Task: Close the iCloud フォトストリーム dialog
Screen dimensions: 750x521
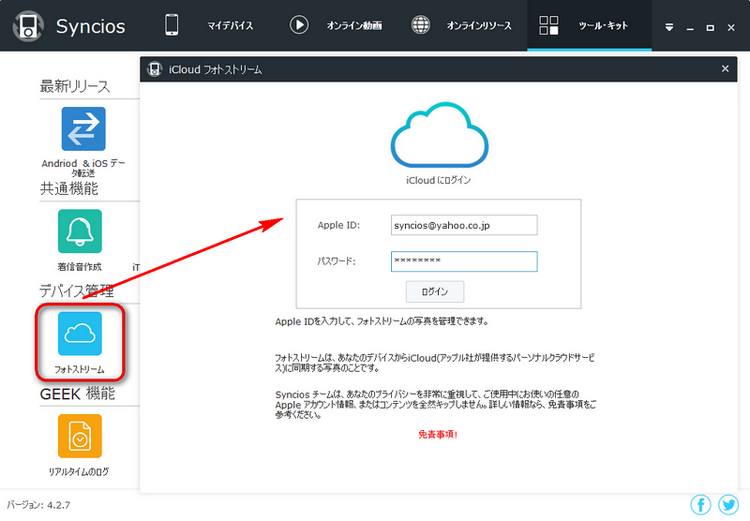Action: point(725,69)
